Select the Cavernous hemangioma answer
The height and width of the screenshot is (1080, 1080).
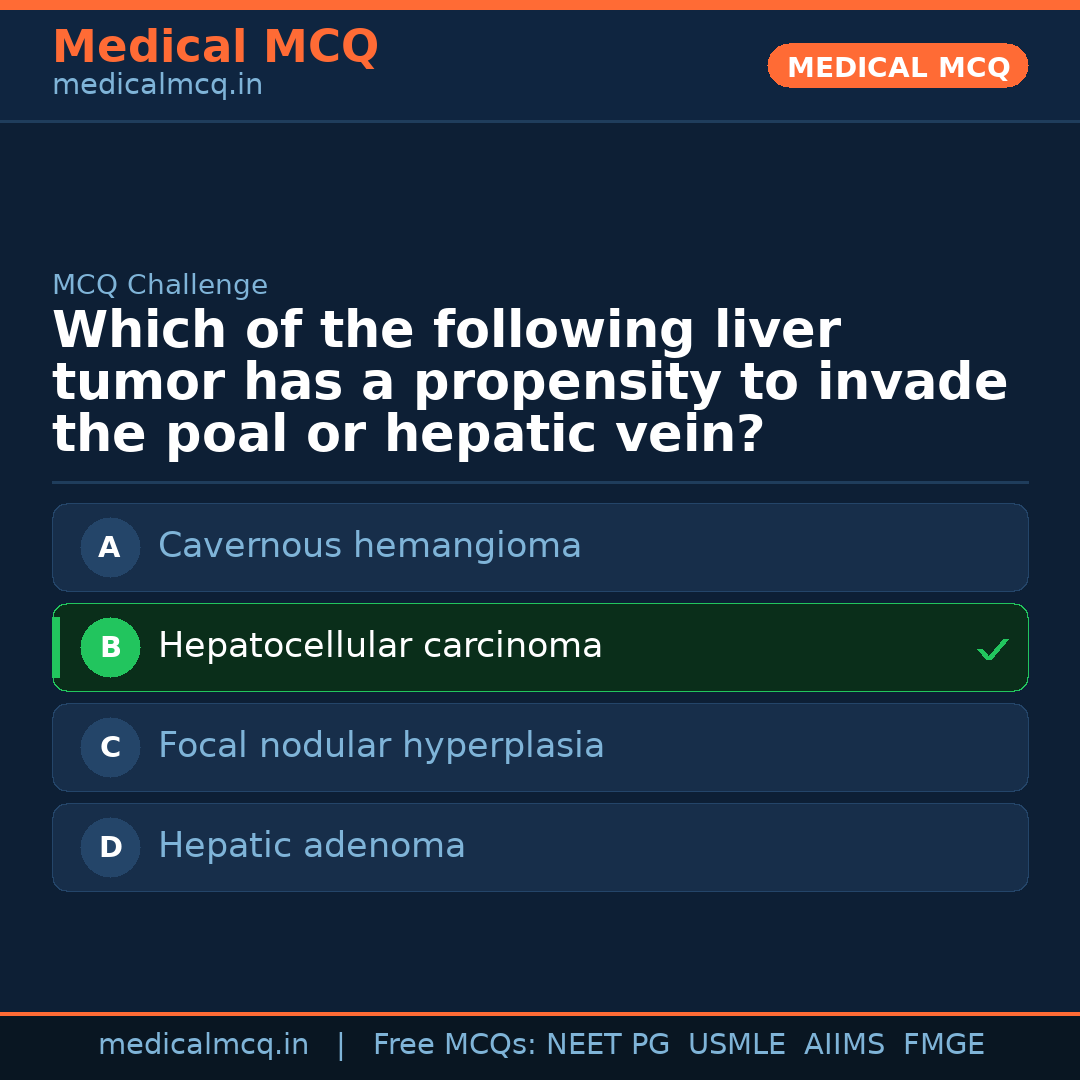[x=369, y=546]
